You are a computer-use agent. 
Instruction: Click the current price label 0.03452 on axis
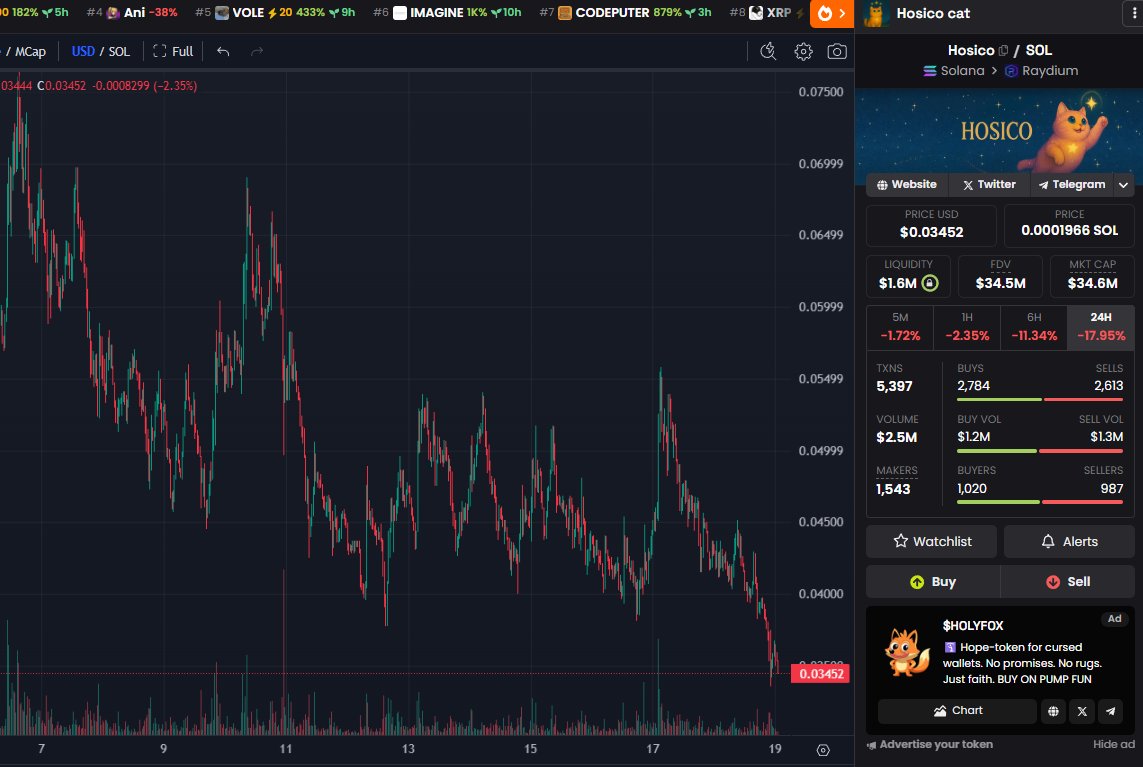click(x=821, y=674)
